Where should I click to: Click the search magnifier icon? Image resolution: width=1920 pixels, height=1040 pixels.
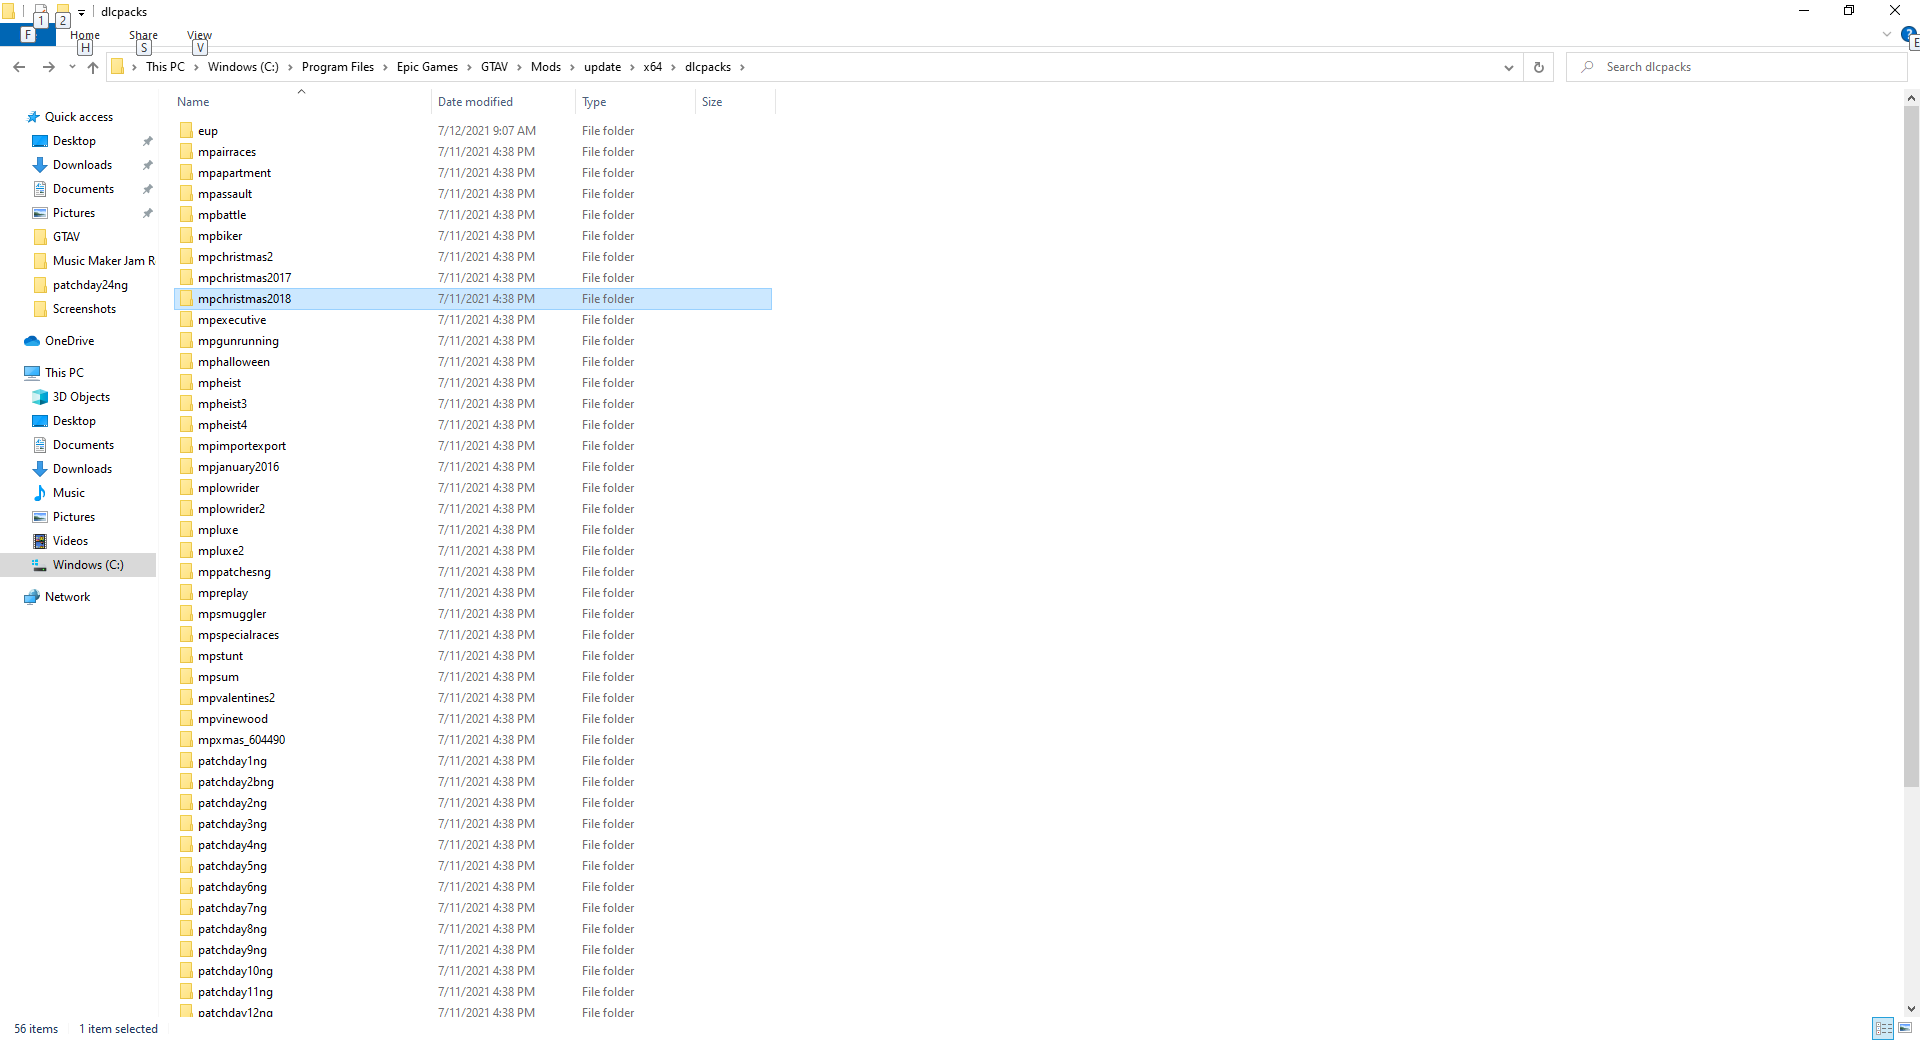[x=1587, y=67]
